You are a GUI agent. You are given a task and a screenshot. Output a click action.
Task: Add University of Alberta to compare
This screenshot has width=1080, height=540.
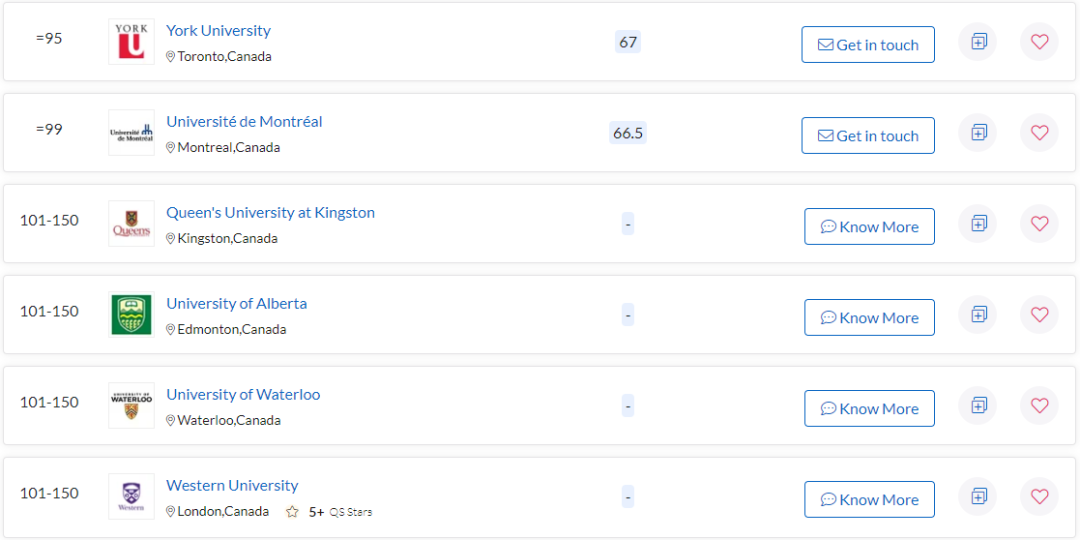click(977, 315)
